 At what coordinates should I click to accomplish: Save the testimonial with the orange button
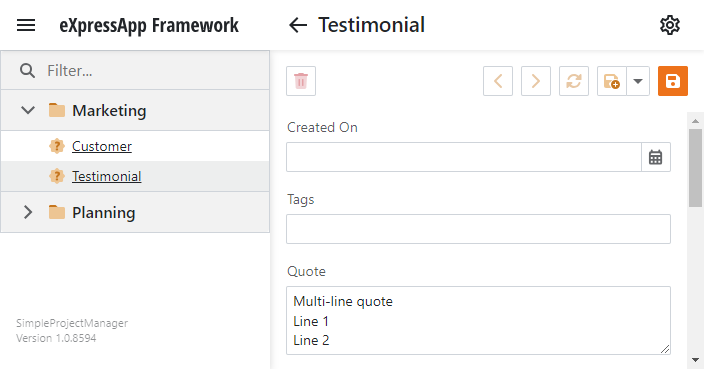point(673,81)
